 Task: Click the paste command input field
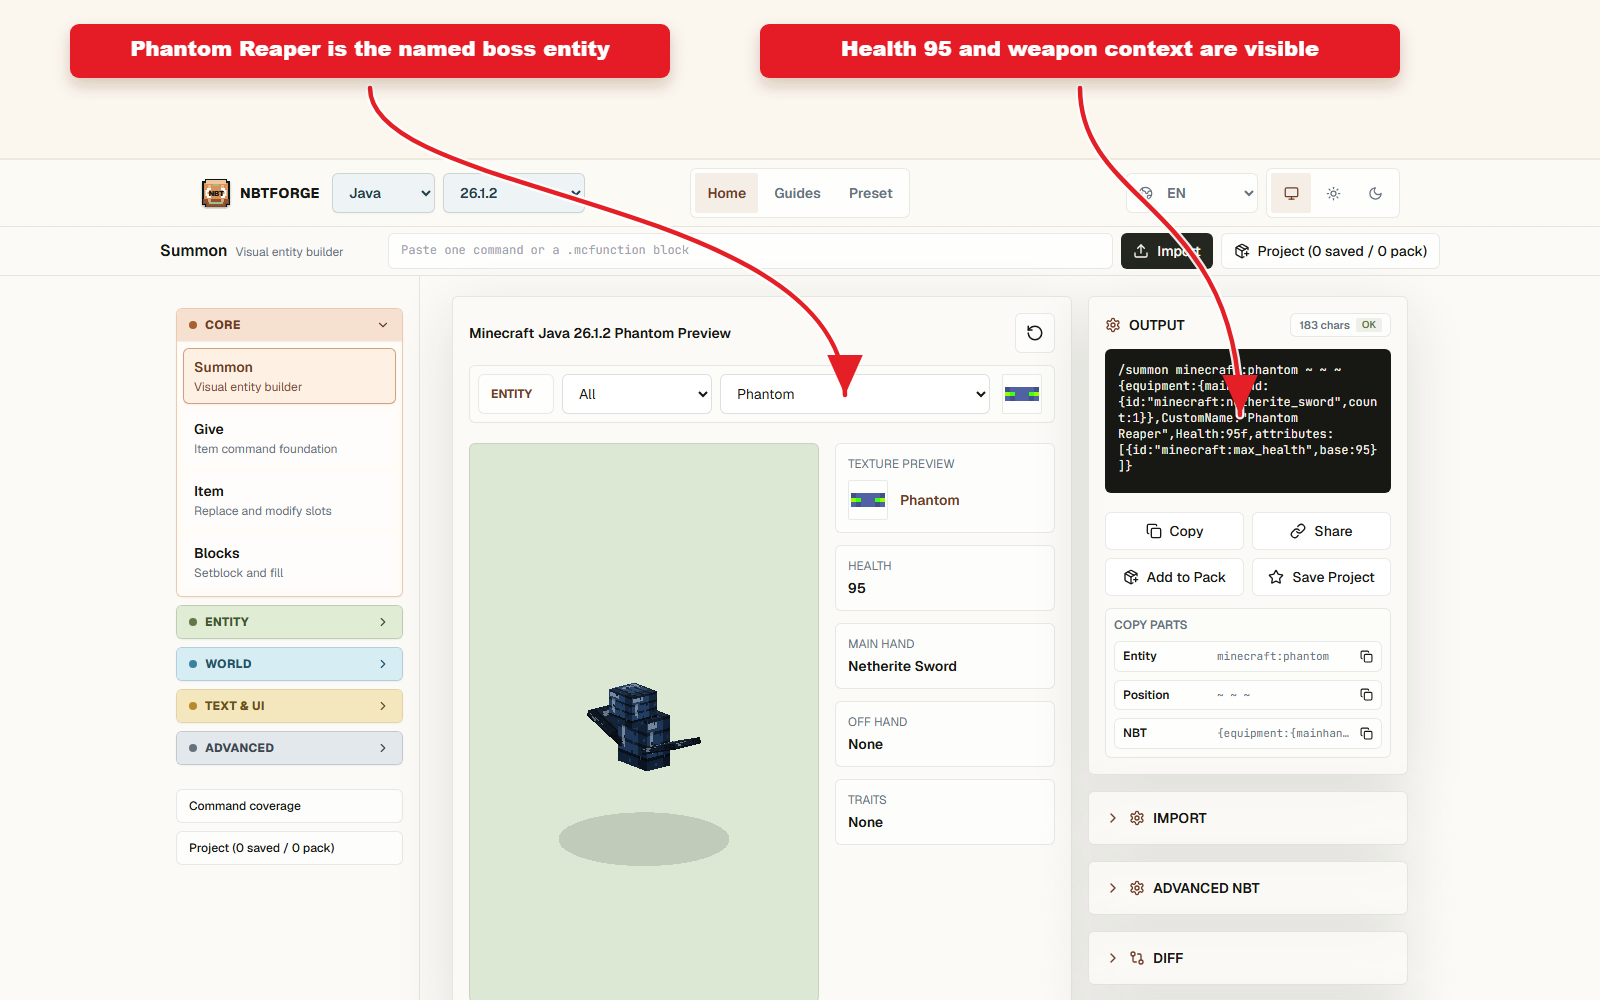750,251
